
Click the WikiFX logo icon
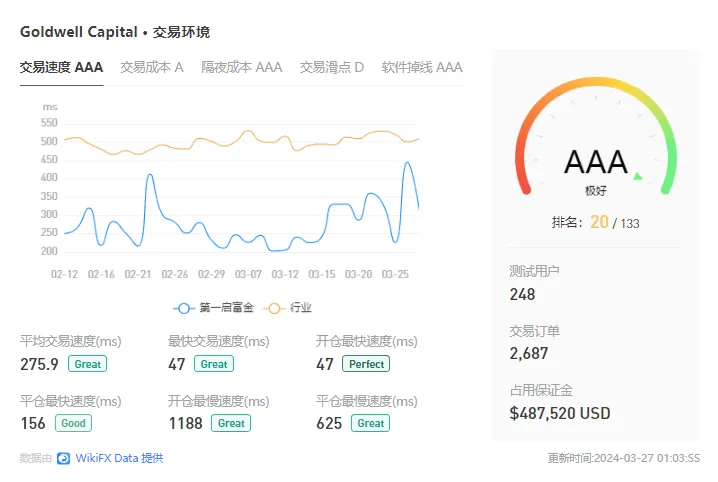pyautogui.click(x=63, y=458)
